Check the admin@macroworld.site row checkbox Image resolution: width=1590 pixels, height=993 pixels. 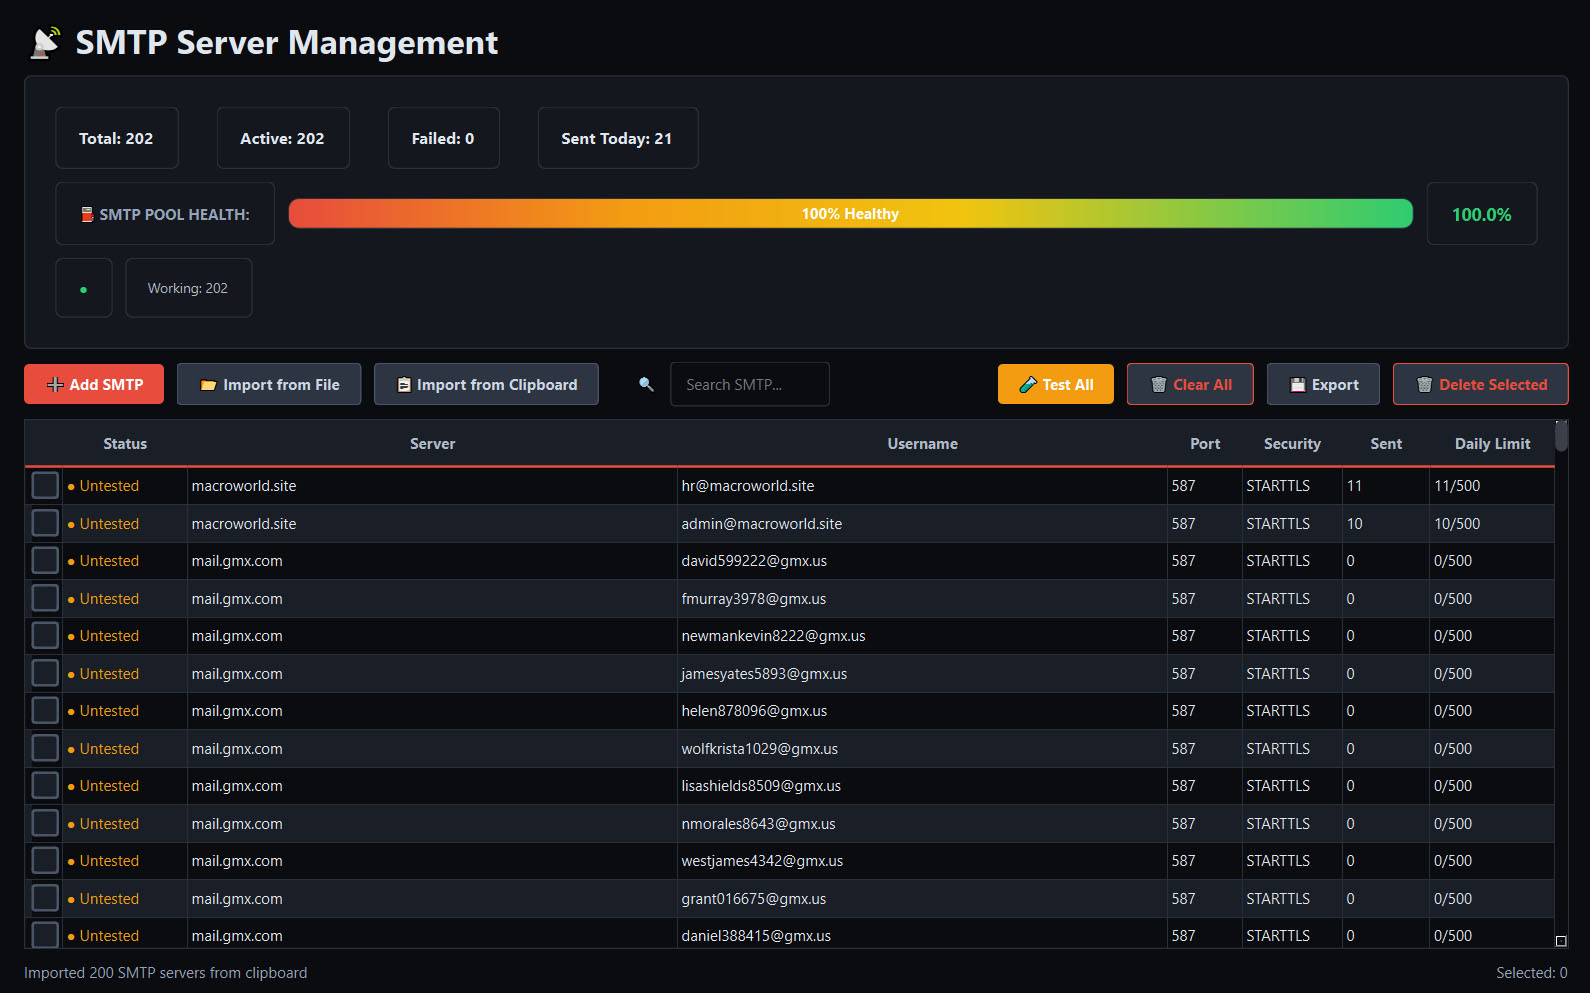coord(45,523)
